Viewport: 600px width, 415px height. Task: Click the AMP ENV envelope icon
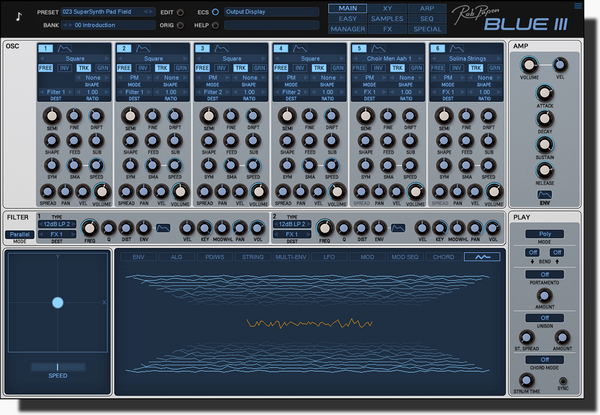(543, 194)
